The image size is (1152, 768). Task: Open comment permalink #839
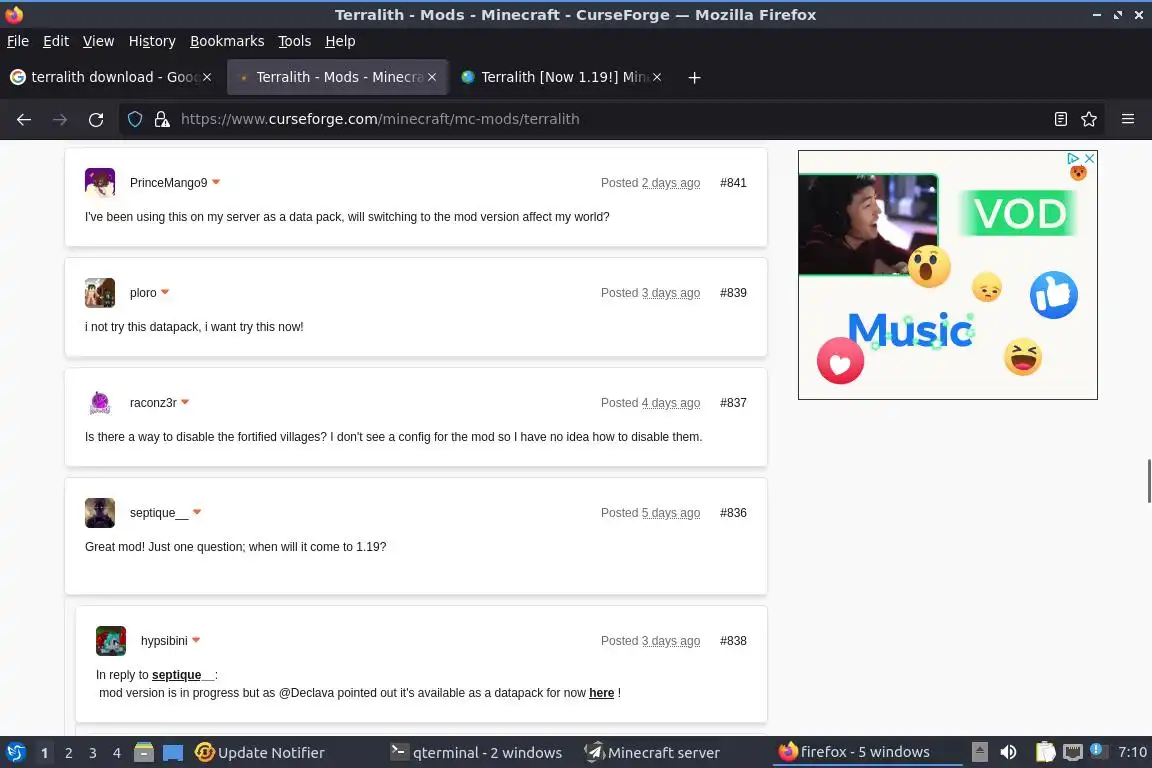point(733,293)
